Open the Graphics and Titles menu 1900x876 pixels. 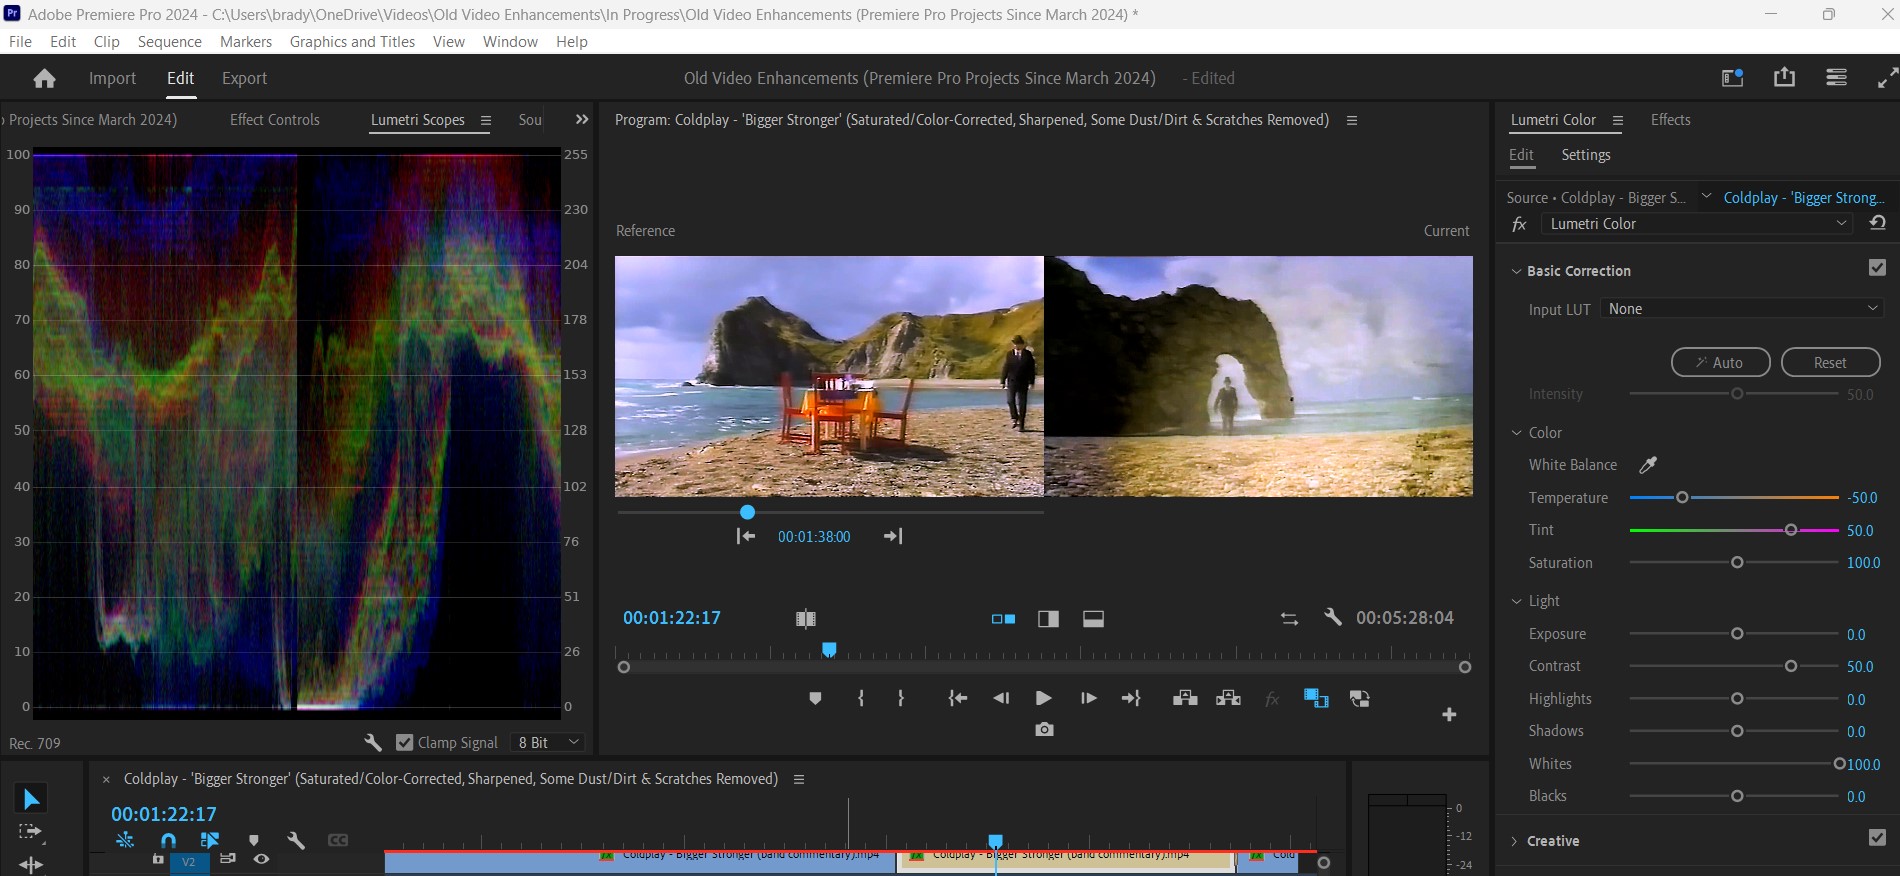pos(352,41)
